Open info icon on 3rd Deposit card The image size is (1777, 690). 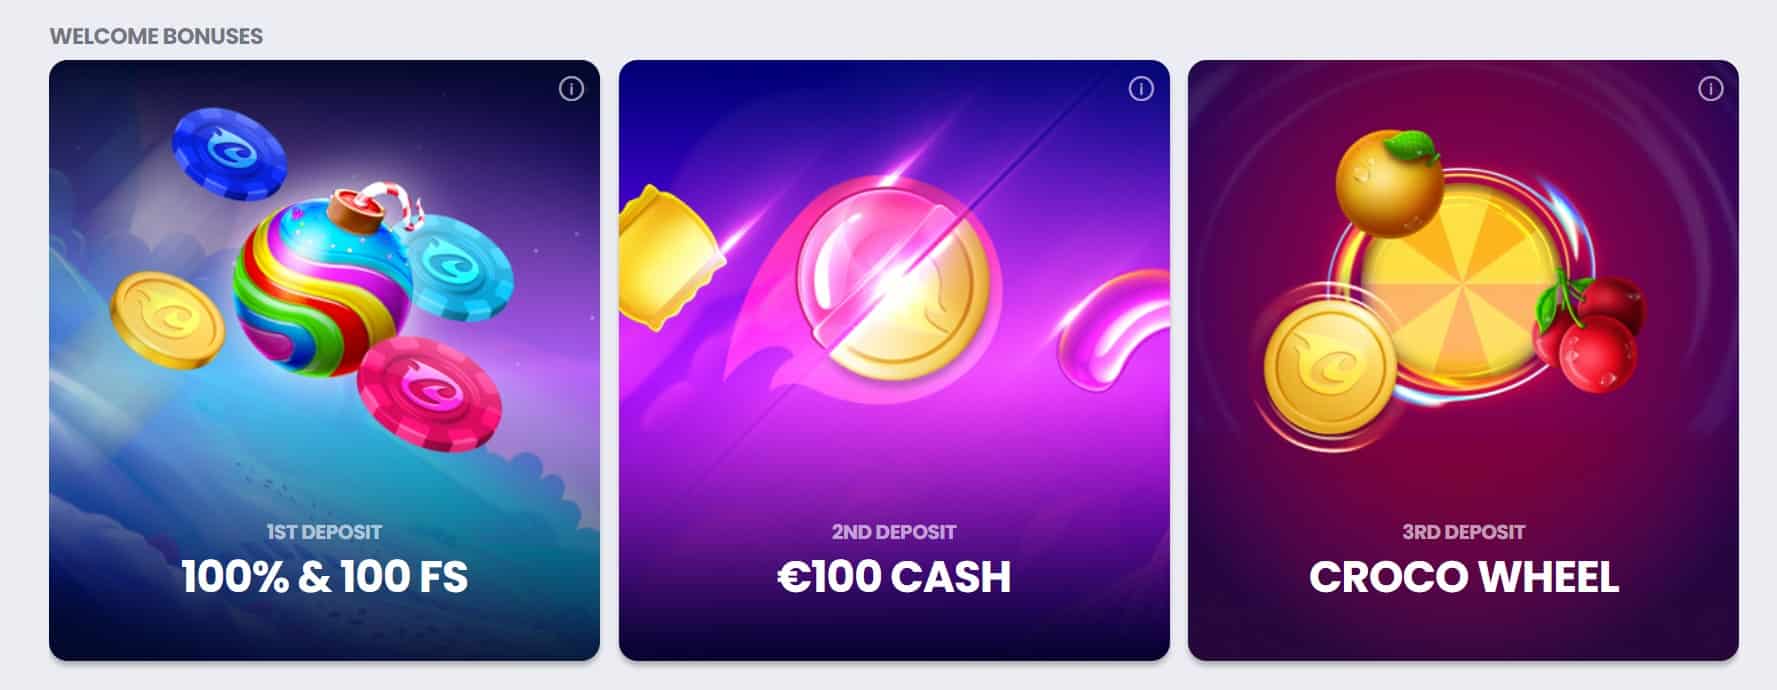1711,89
